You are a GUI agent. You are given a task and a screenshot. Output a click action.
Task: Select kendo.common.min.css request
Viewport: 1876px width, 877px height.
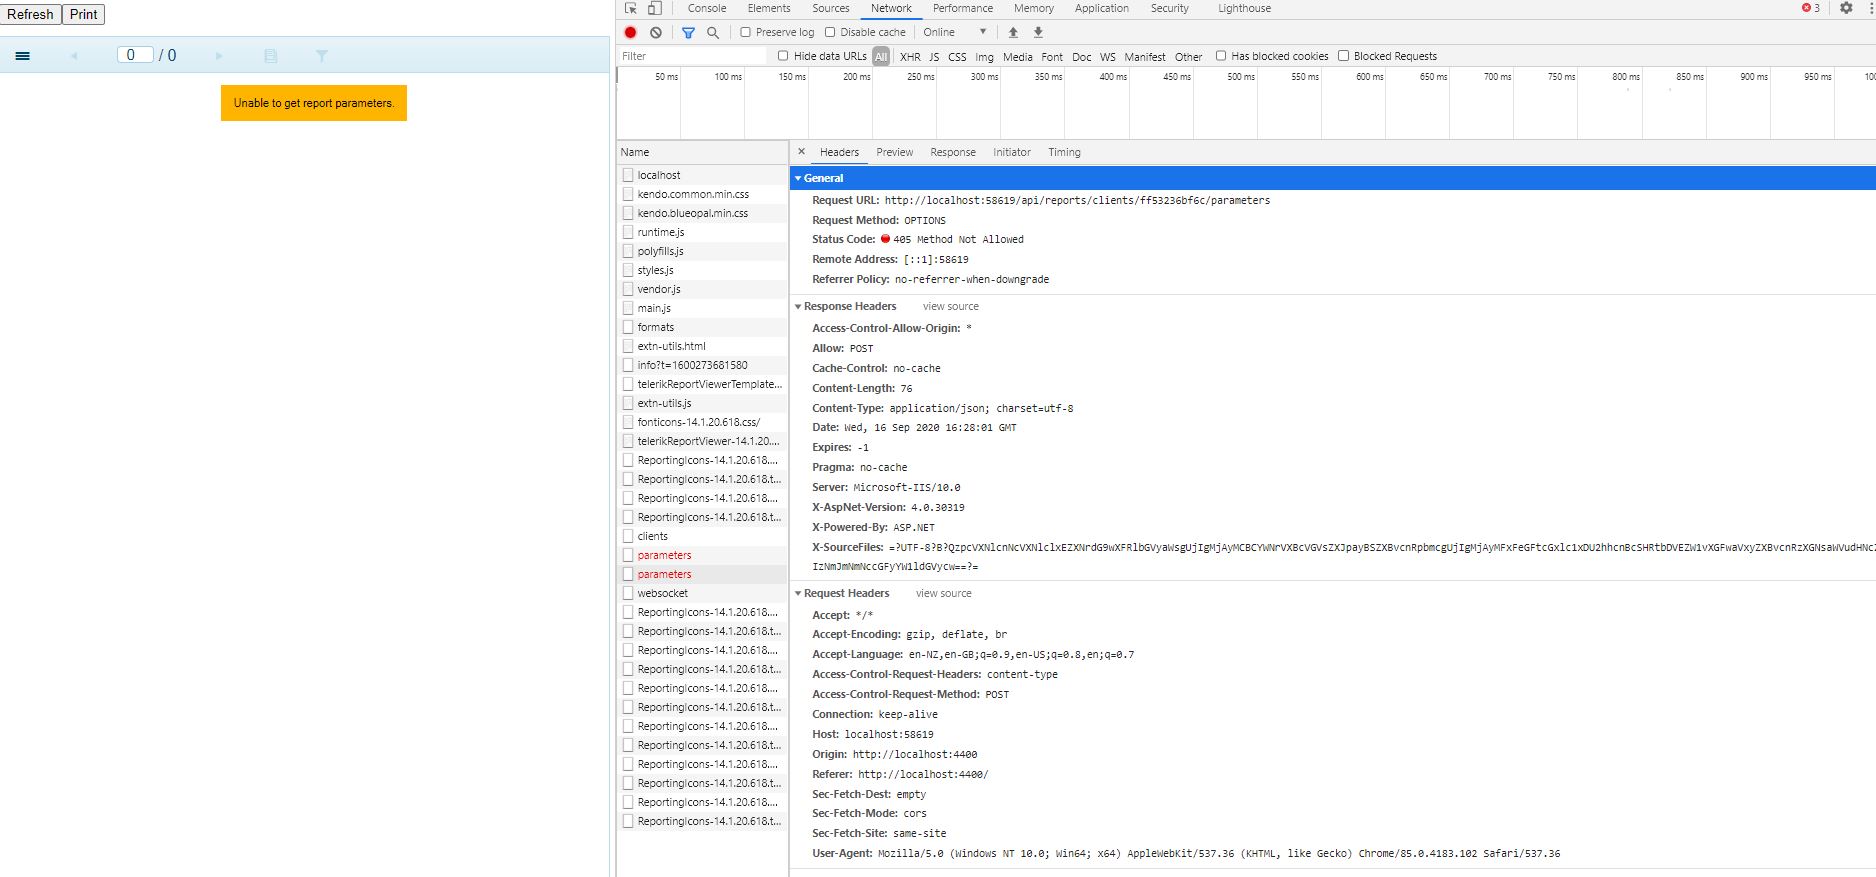702,194
